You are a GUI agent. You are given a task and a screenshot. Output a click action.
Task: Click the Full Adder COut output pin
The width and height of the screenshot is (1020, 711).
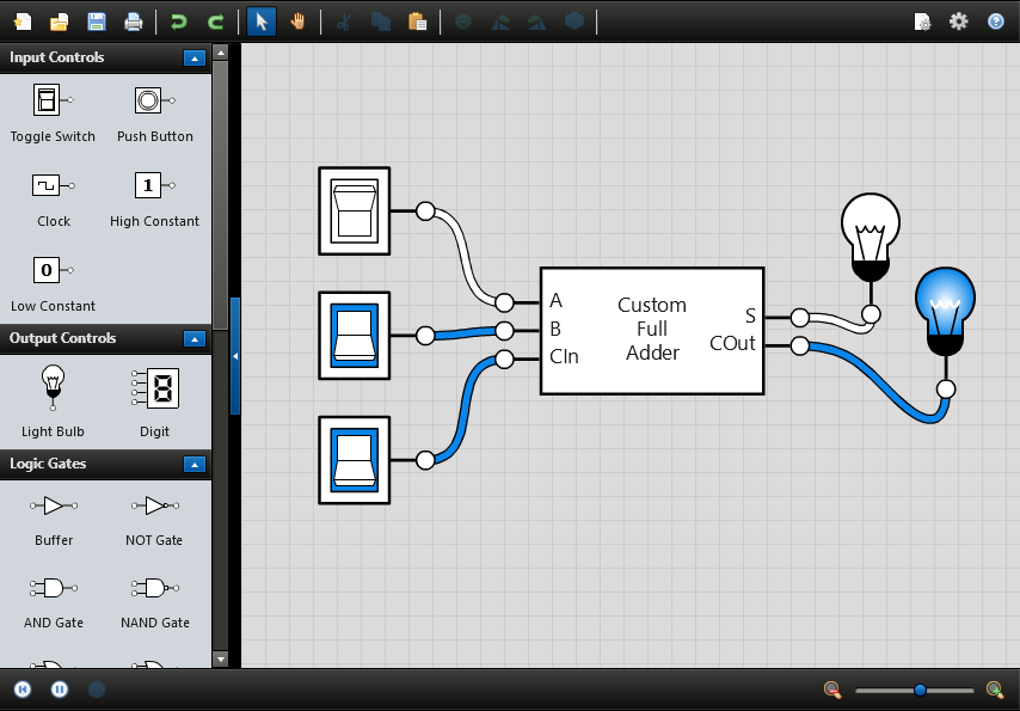click(x=799, y=345)
